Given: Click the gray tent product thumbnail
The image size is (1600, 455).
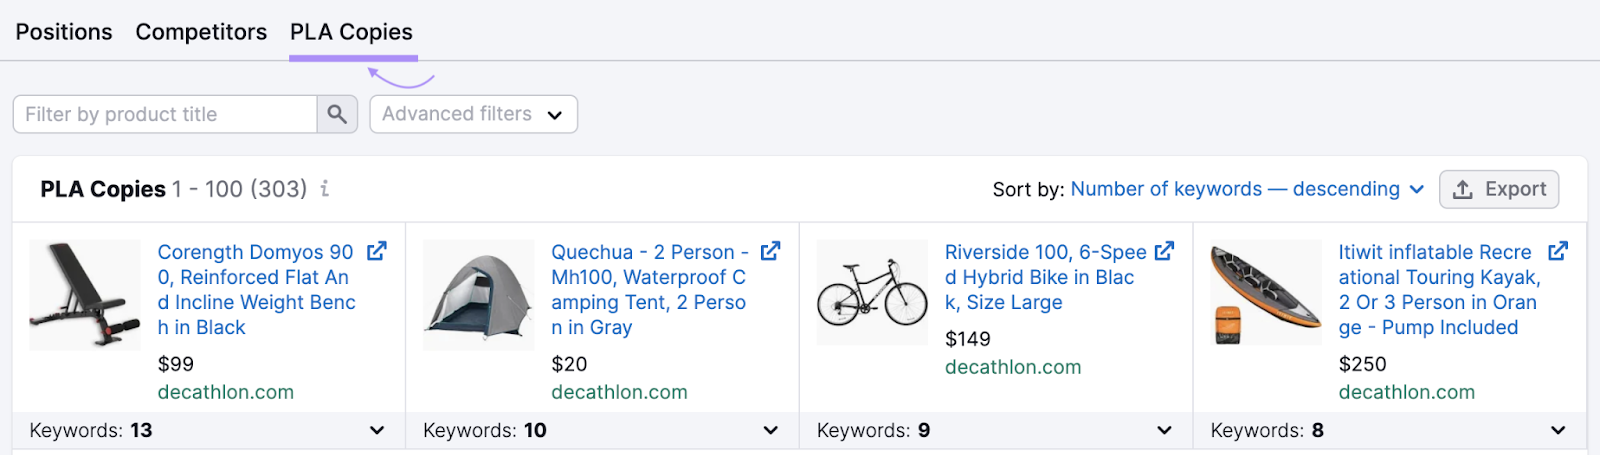Looking at the screenshot, I should click(x=479, y=294).
